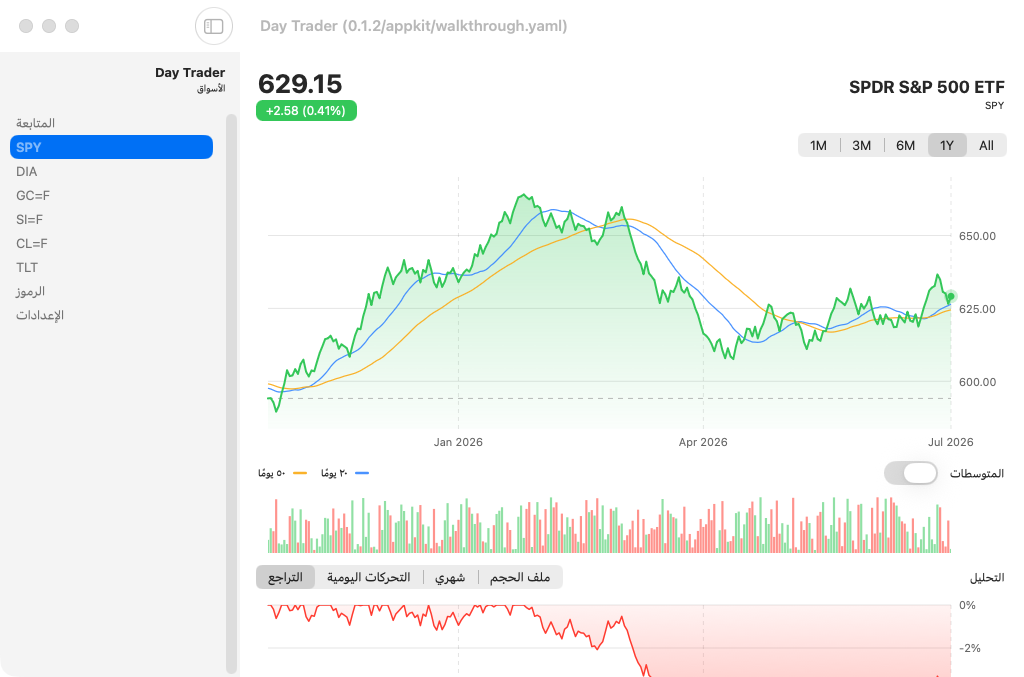Viewport: 1024px width, 677px height.
Task: Open the الرموز symbols section
Action: pyautogui.click(x=111, y=291)
